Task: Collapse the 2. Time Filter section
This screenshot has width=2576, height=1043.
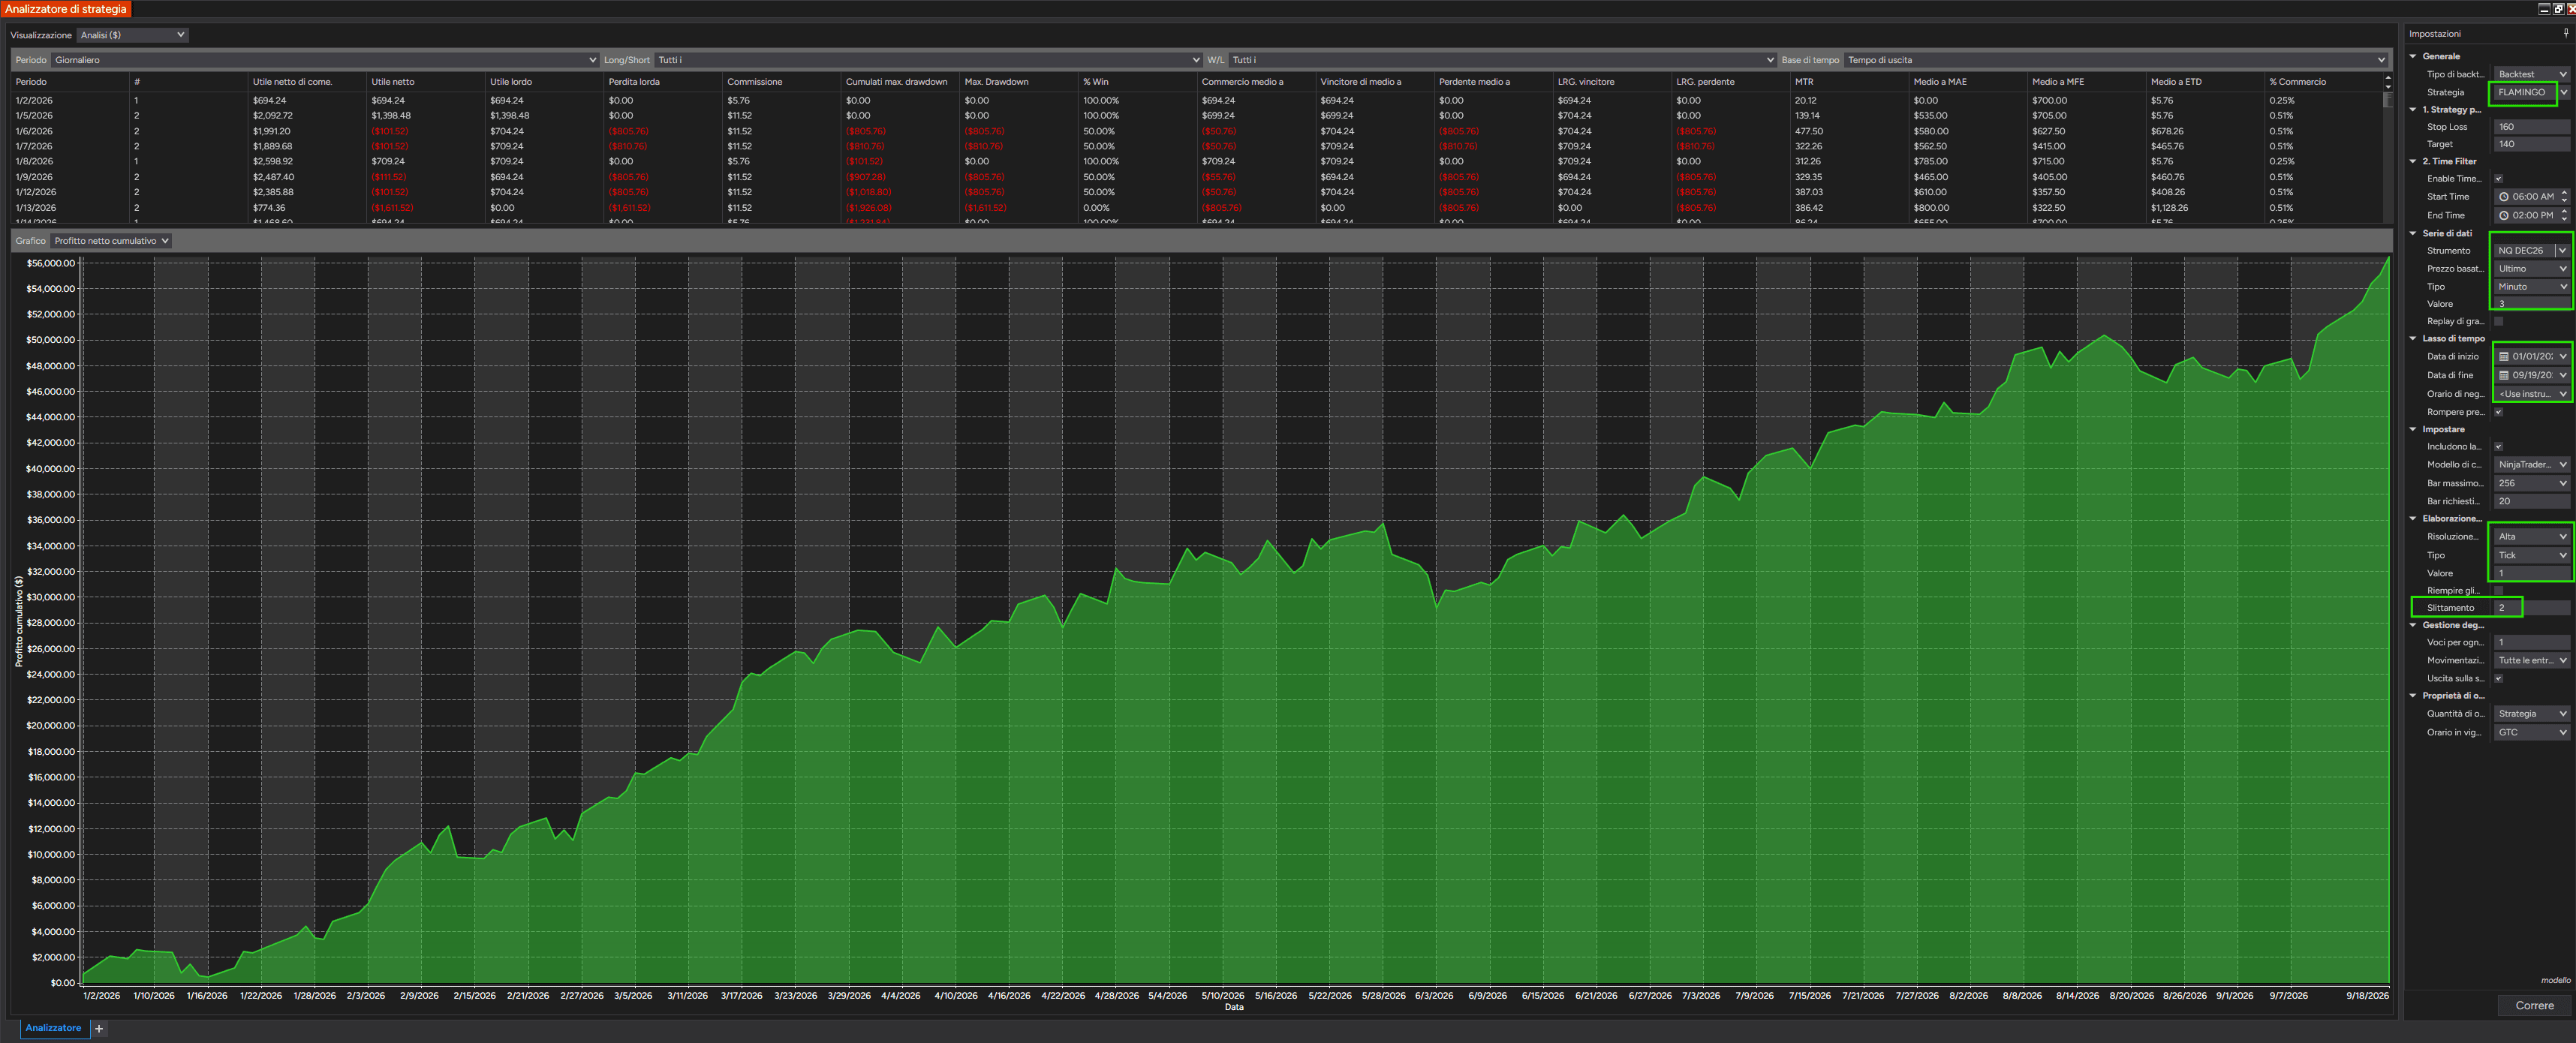Action: pos(2413,161)
